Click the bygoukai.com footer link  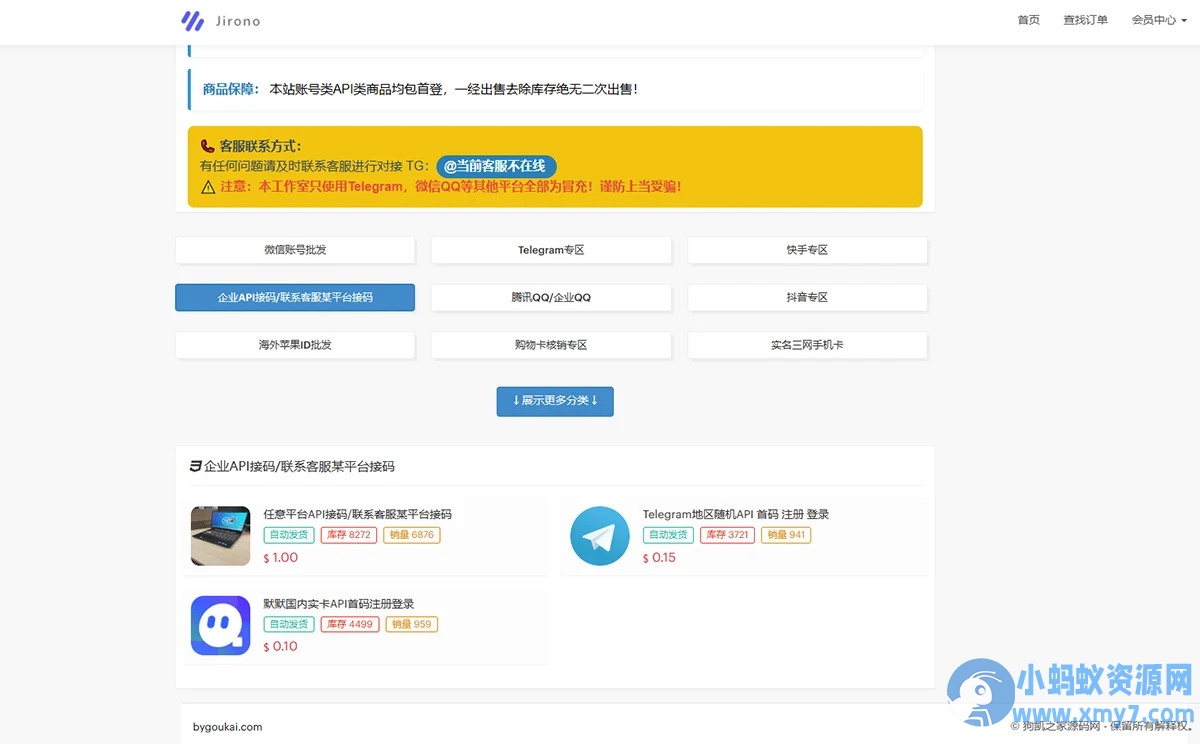228,727
